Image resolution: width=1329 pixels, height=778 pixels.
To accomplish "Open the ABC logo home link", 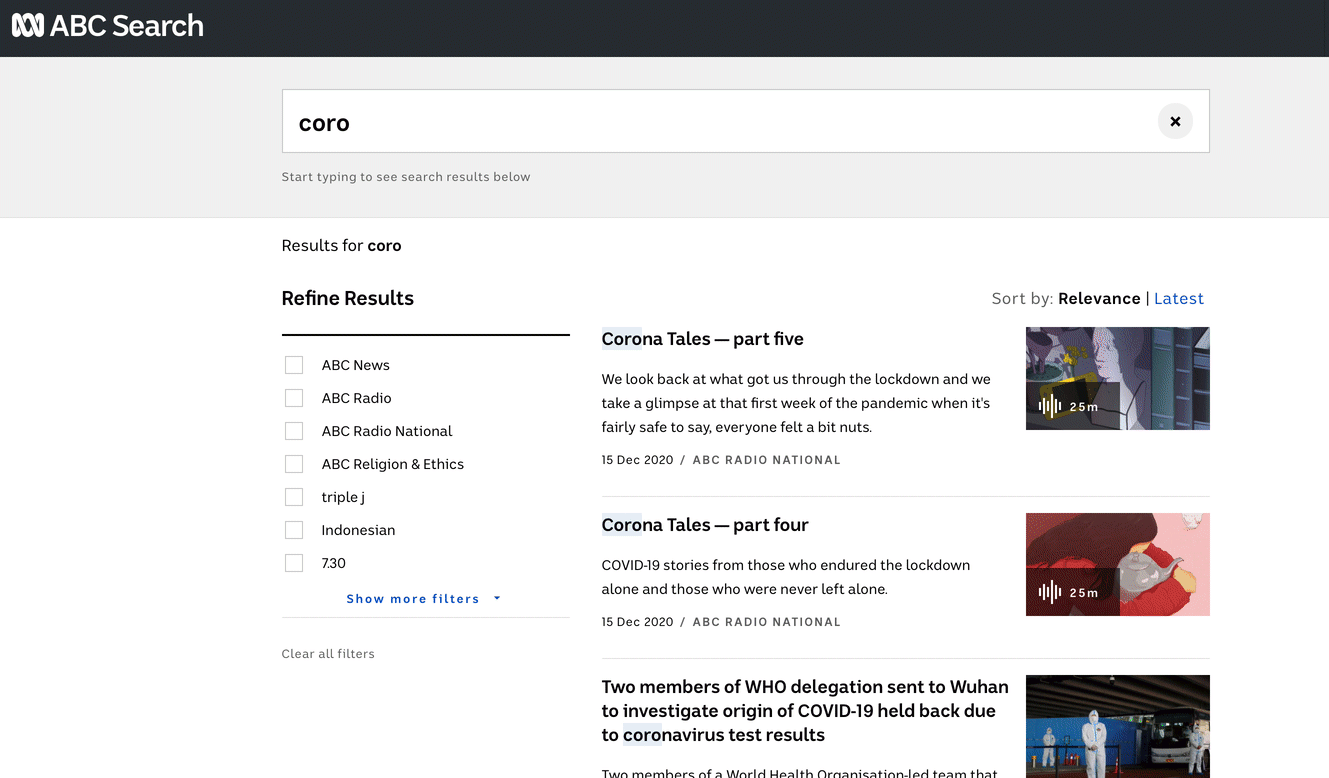I will coord(28,26).
